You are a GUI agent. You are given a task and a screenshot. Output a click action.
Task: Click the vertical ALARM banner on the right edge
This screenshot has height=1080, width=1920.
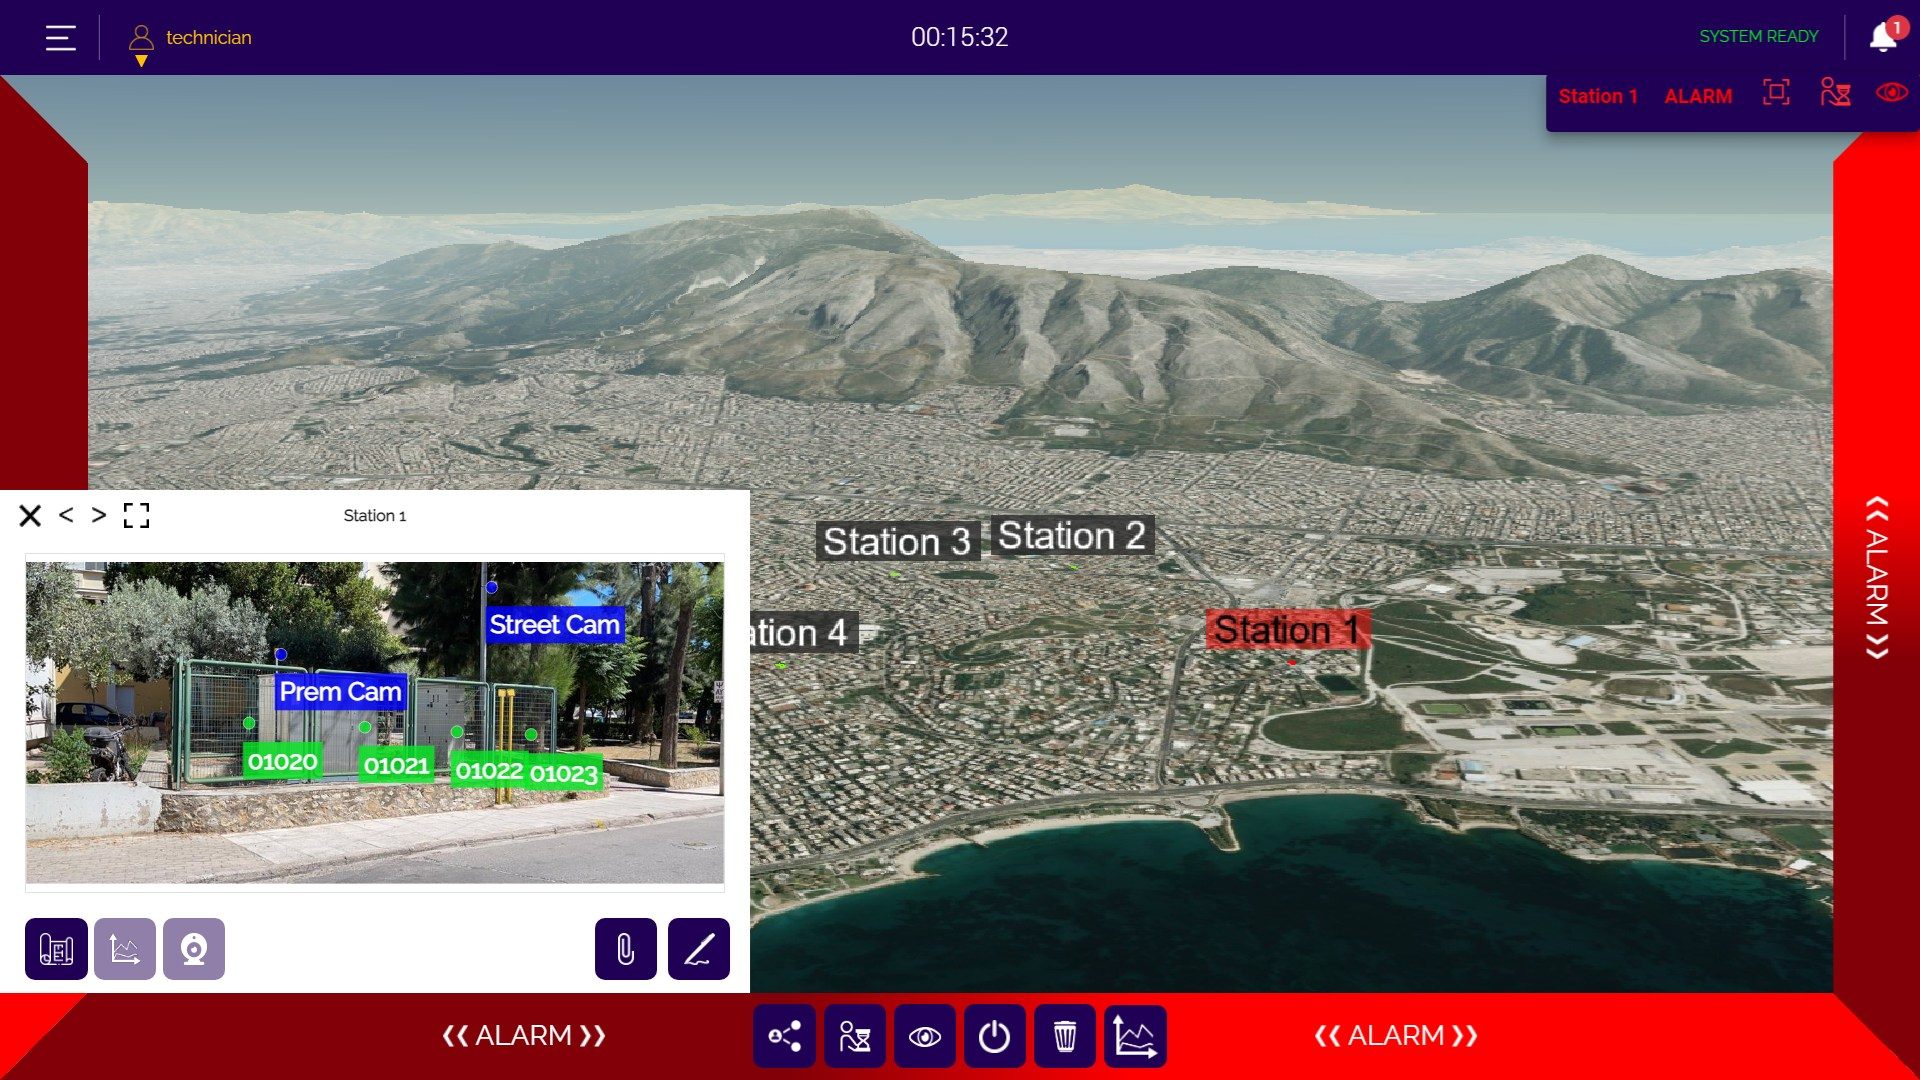tap(1877, 578)
